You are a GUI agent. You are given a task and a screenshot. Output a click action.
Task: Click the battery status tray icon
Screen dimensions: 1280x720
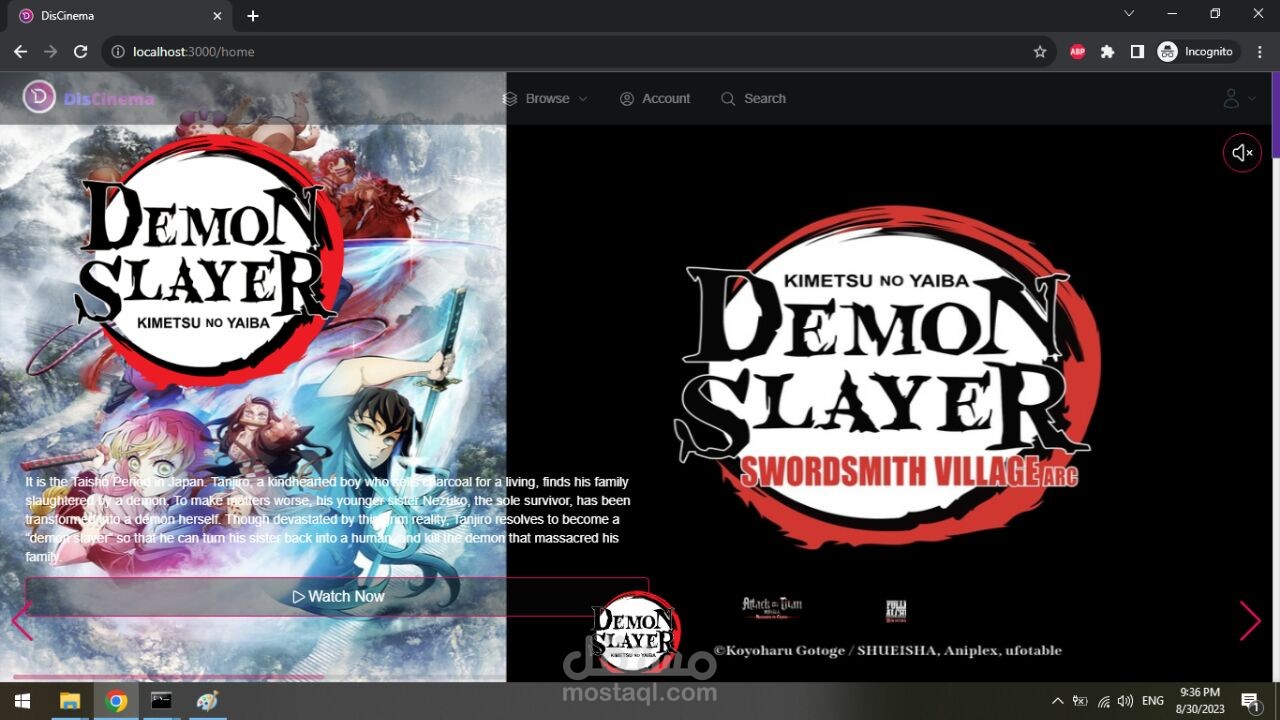pos(1080,701)
